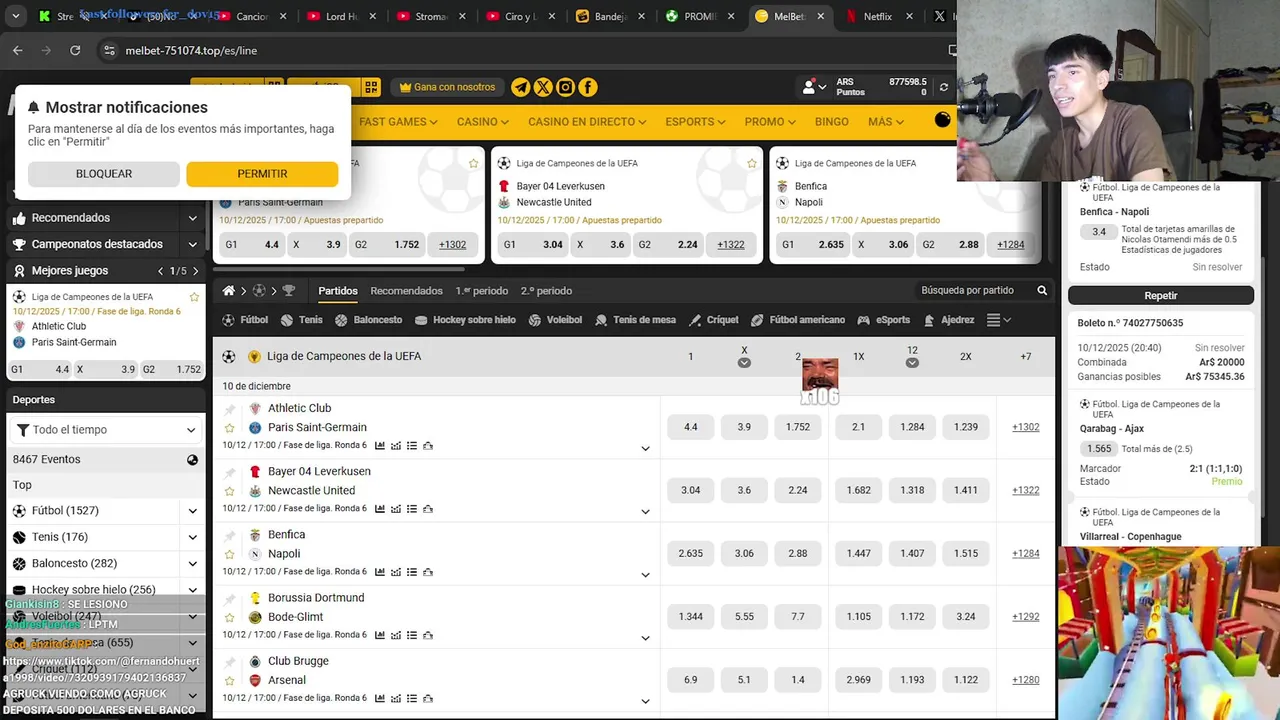Image resolution: width=1280 pixels, height=720 pixels.
Task: Select the Baloncesto sport filter
Action: (368, 320)
